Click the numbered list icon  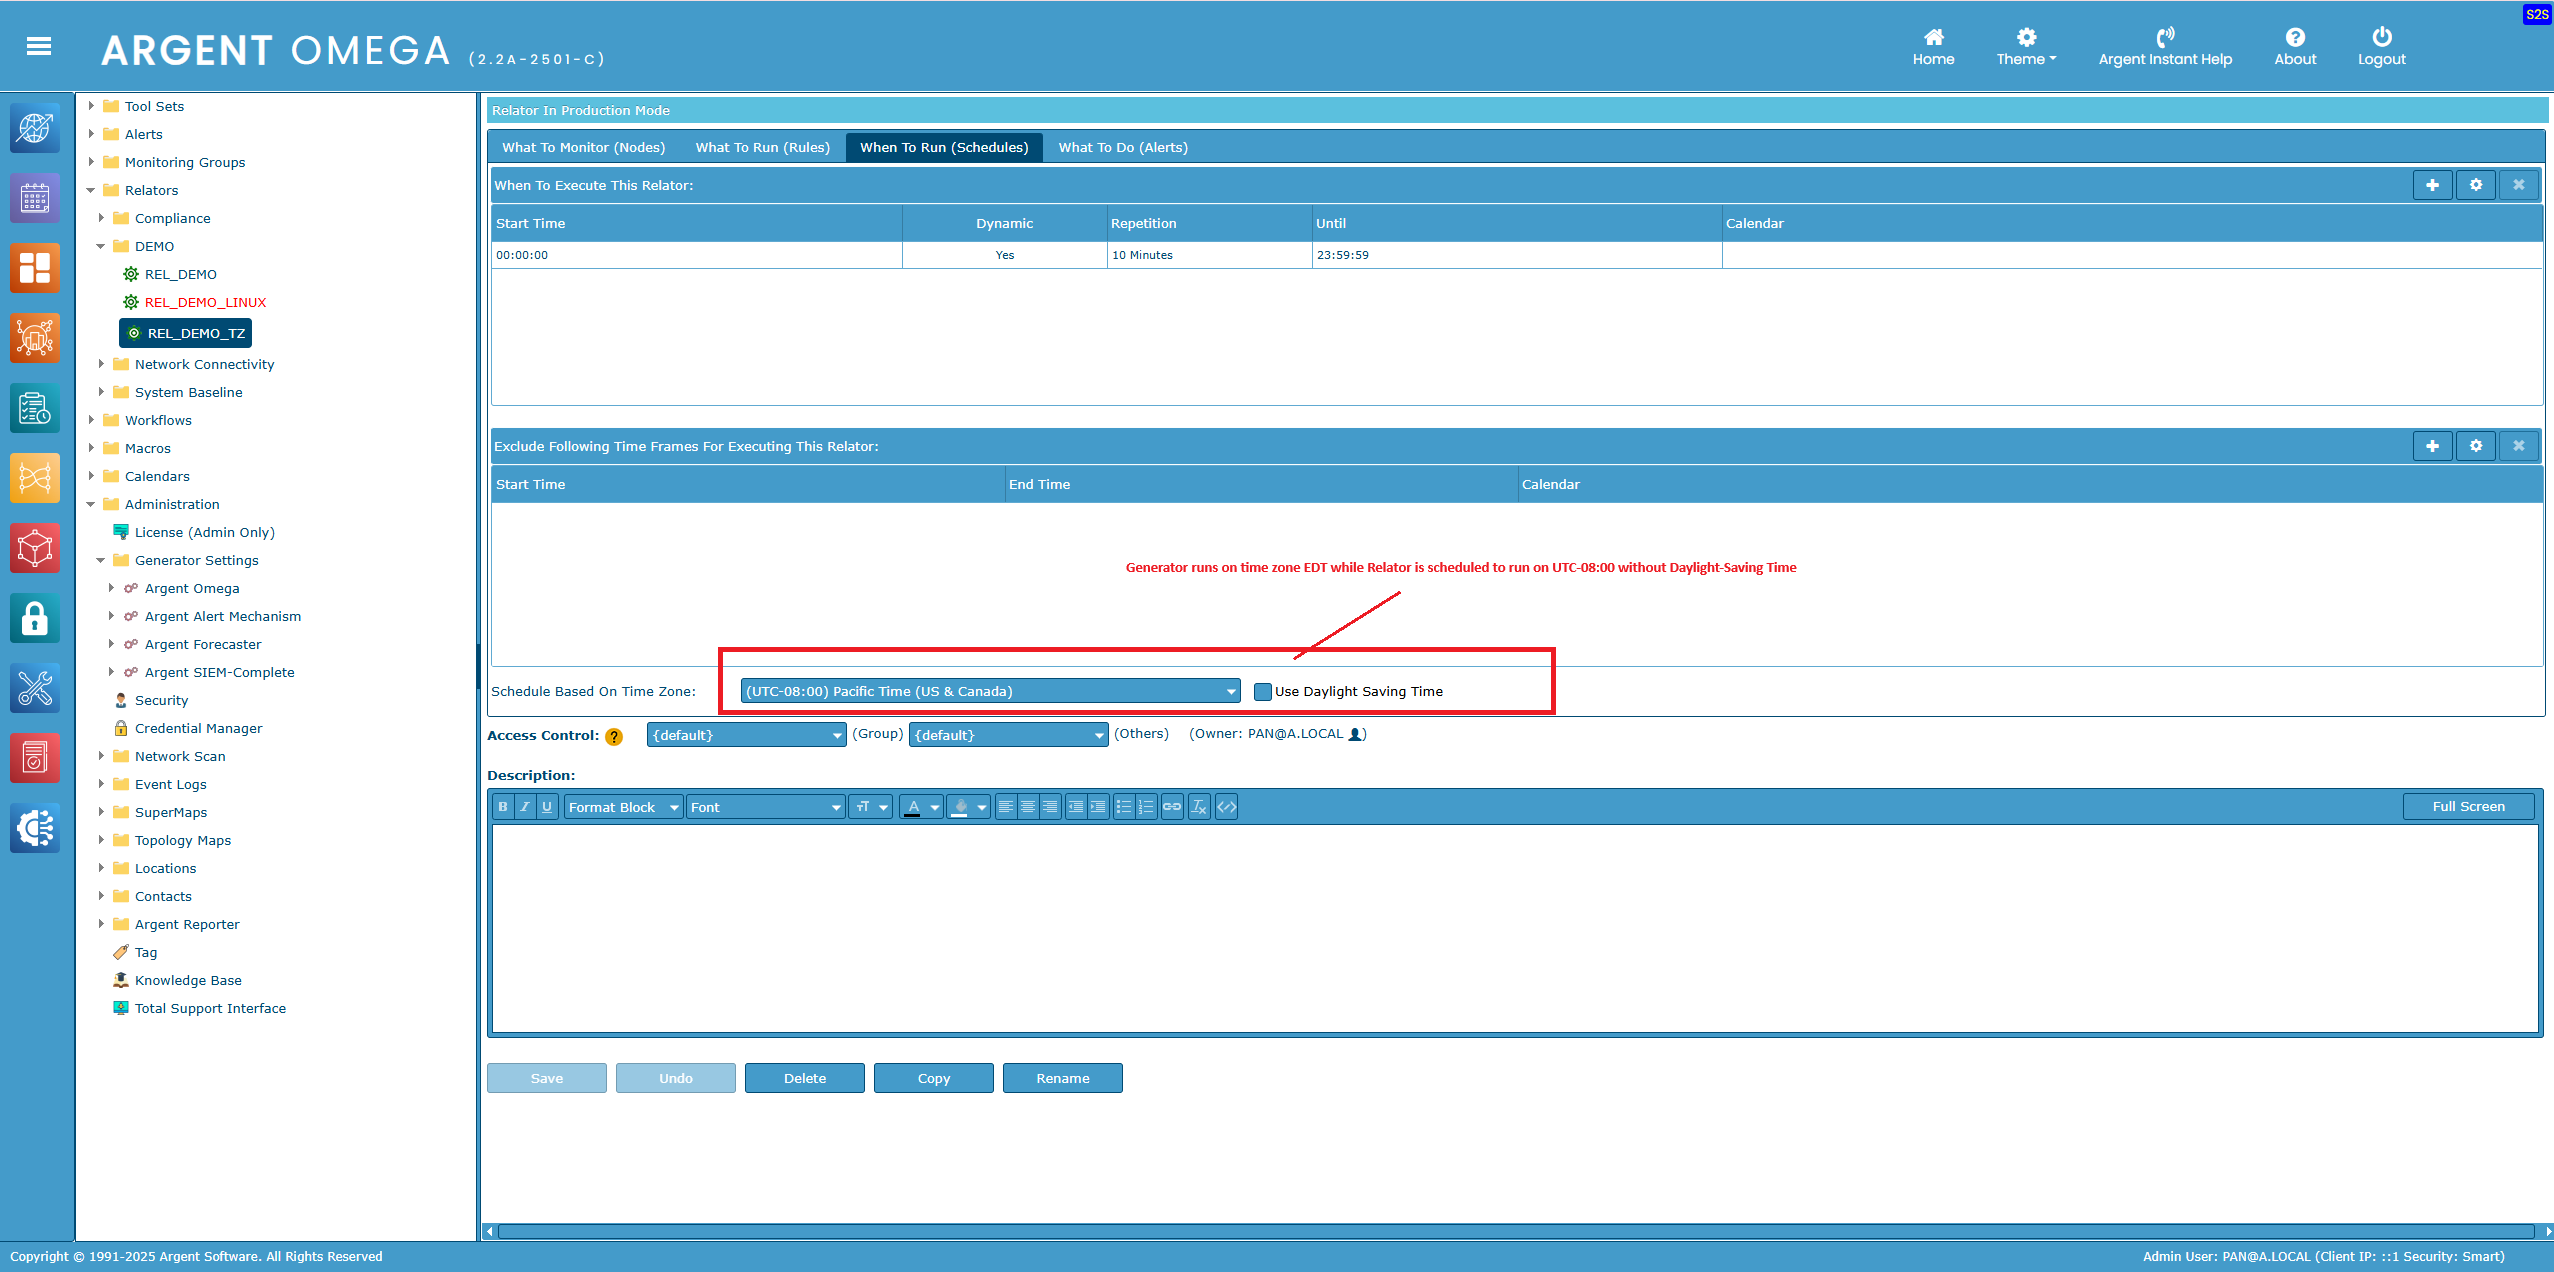click(x=1147, y=807)
